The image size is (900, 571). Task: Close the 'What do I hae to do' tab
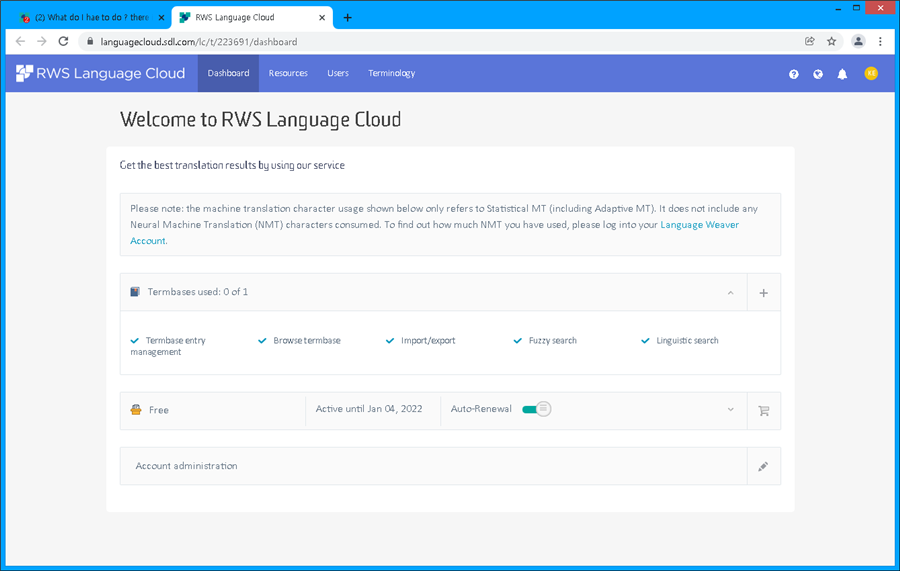(x=161, y=18)
